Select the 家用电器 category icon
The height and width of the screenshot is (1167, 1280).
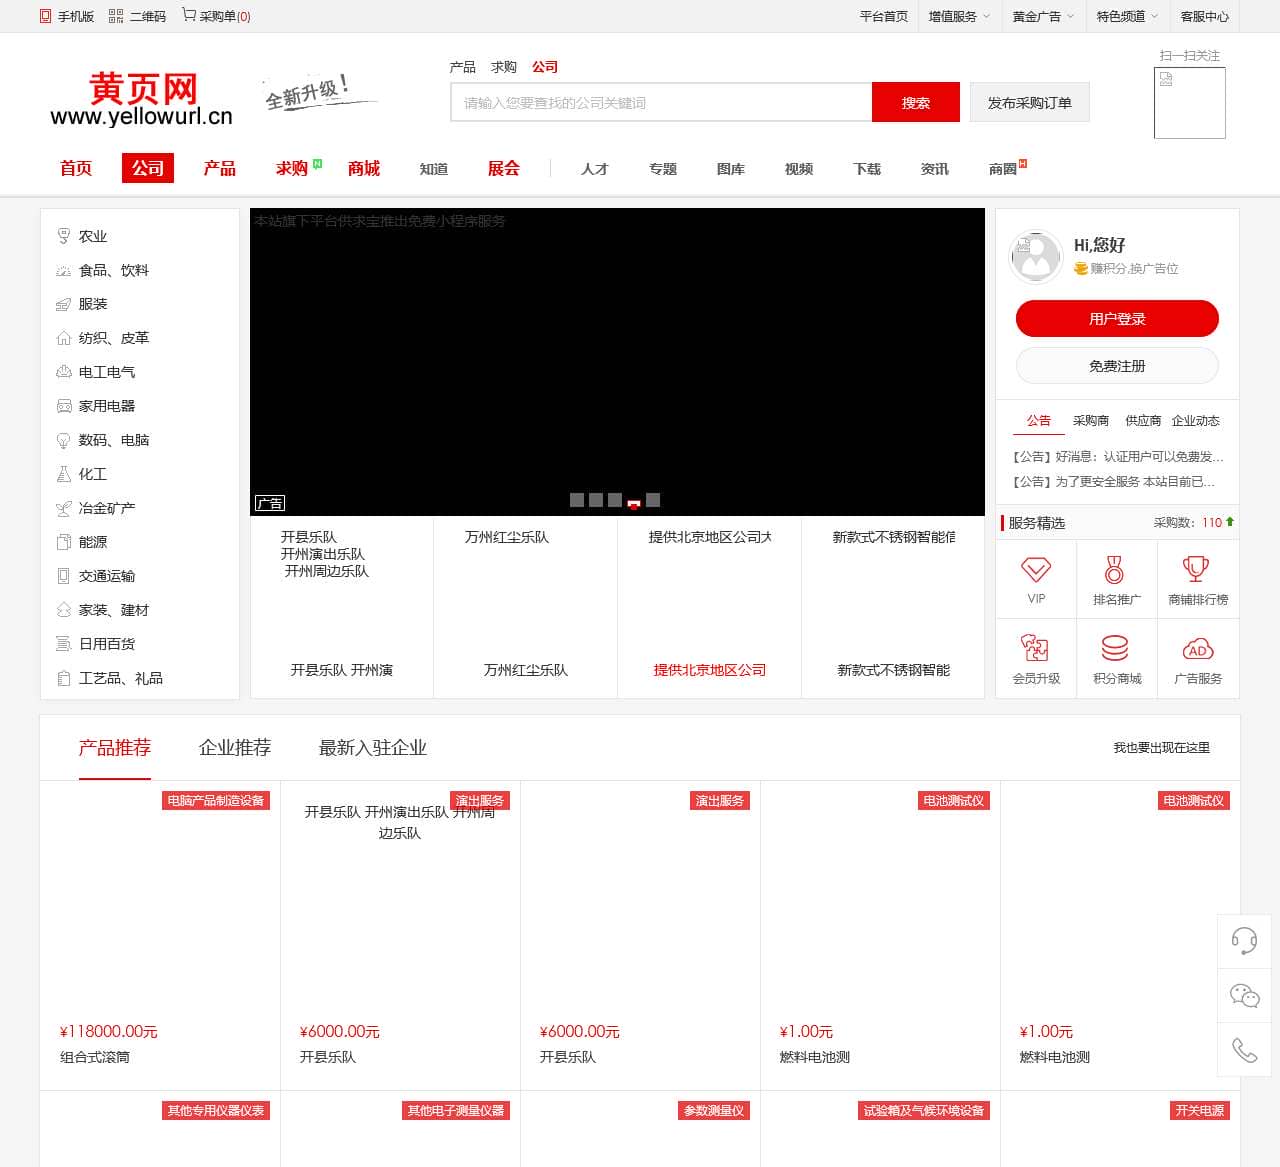(64, 406)
